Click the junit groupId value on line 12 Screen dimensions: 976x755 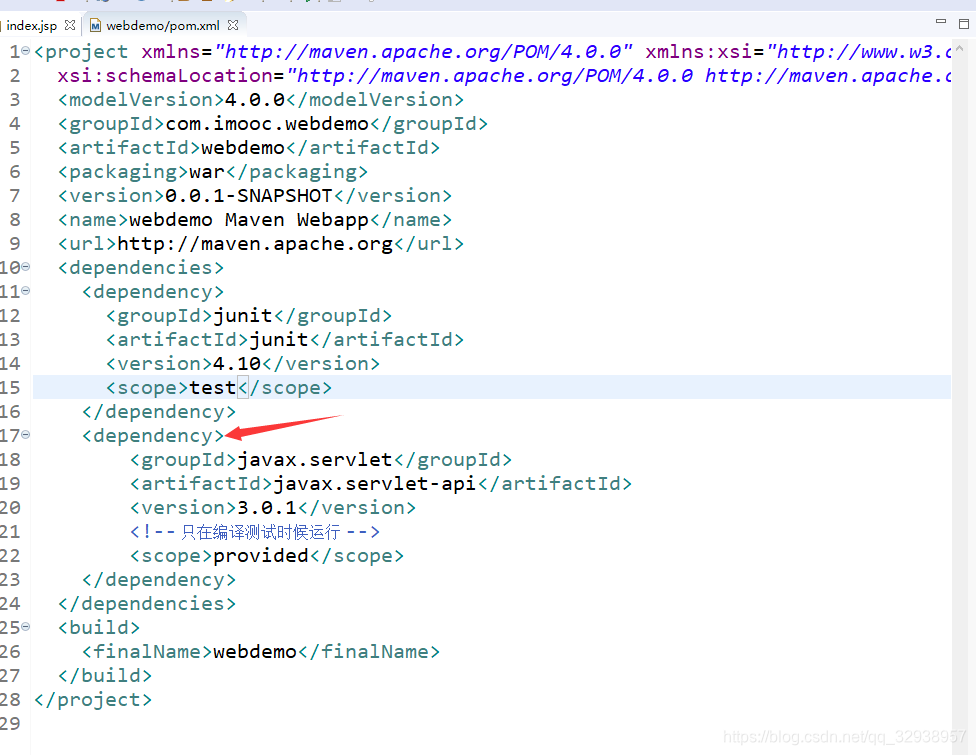click(x=243, y=316)
